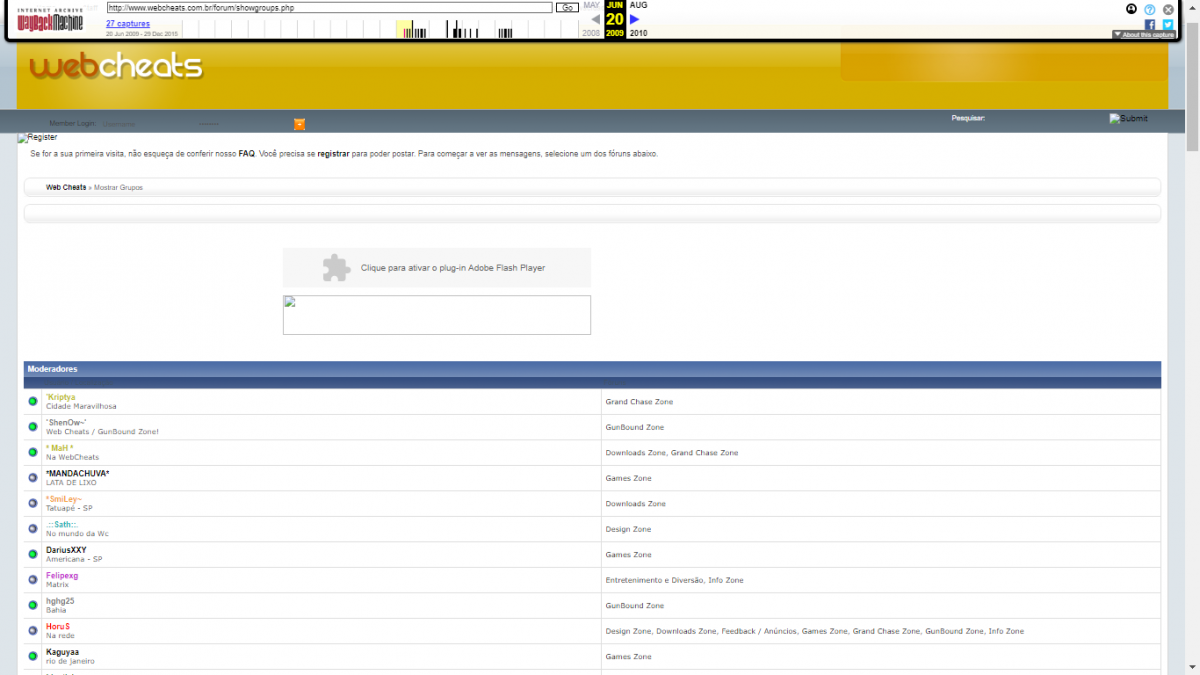The image size is (1200, 675).
Task: Share capture on Twitter
Action: tap(1168, 25)
